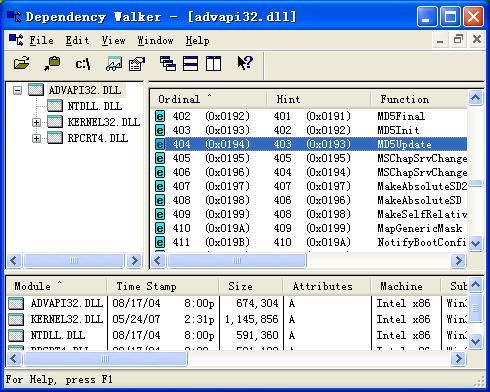490x392 pixels.
Task: Open the View menu
Action: tap(113, 41)
